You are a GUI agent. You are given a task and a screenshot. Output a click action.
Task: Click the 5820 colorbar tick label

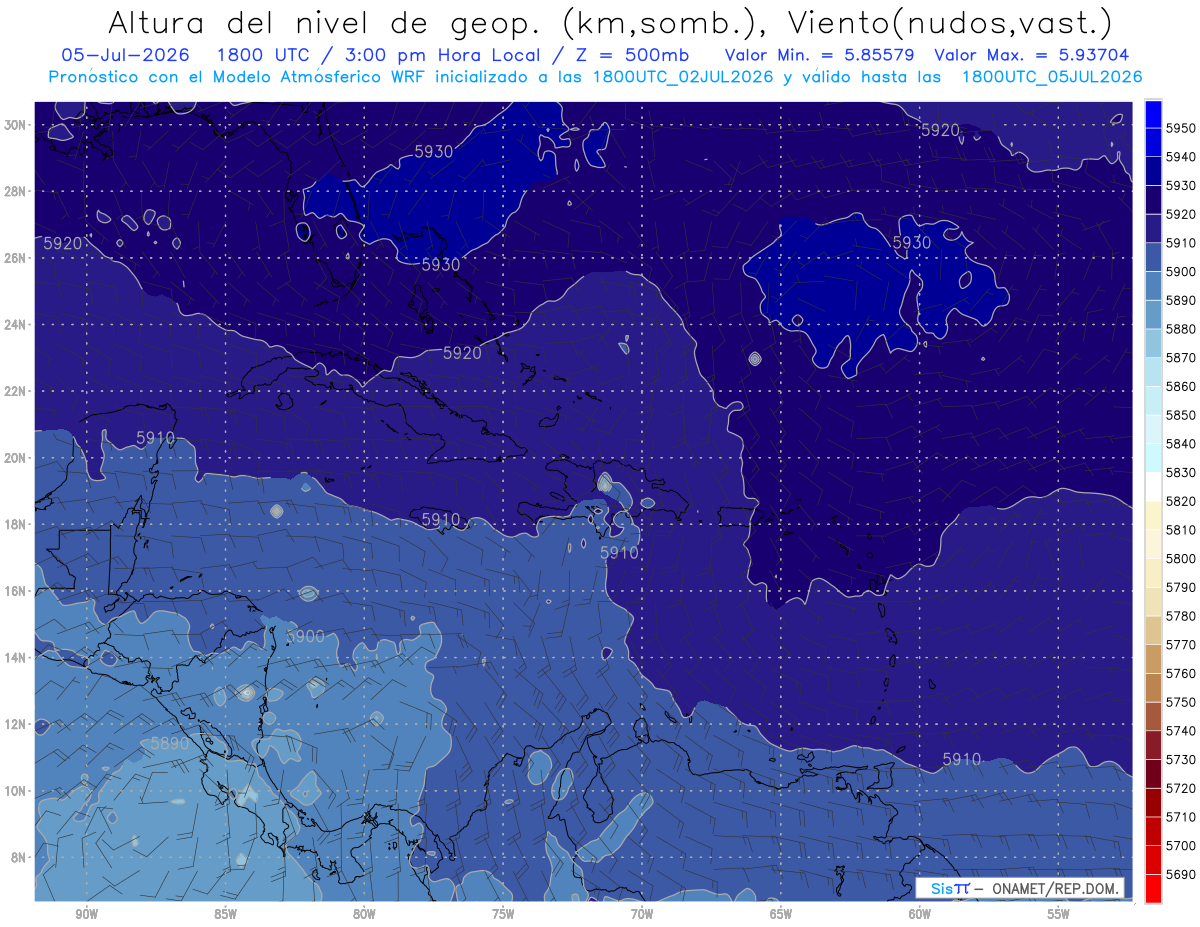(1180, 501)
